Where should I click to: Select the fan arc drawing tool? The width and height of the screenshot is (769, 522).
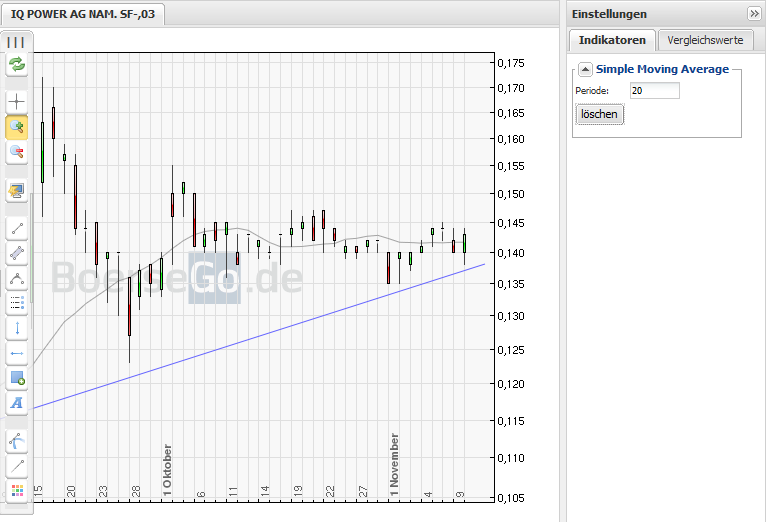(x=17, y=441)
